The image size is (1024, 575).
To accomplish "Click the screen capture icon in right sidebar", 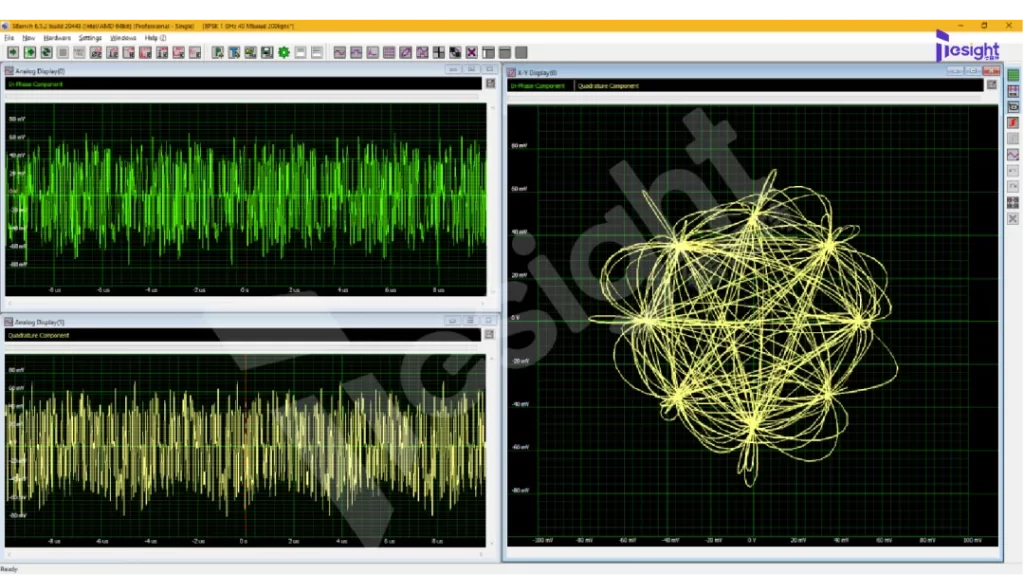I will point(1013,107).
